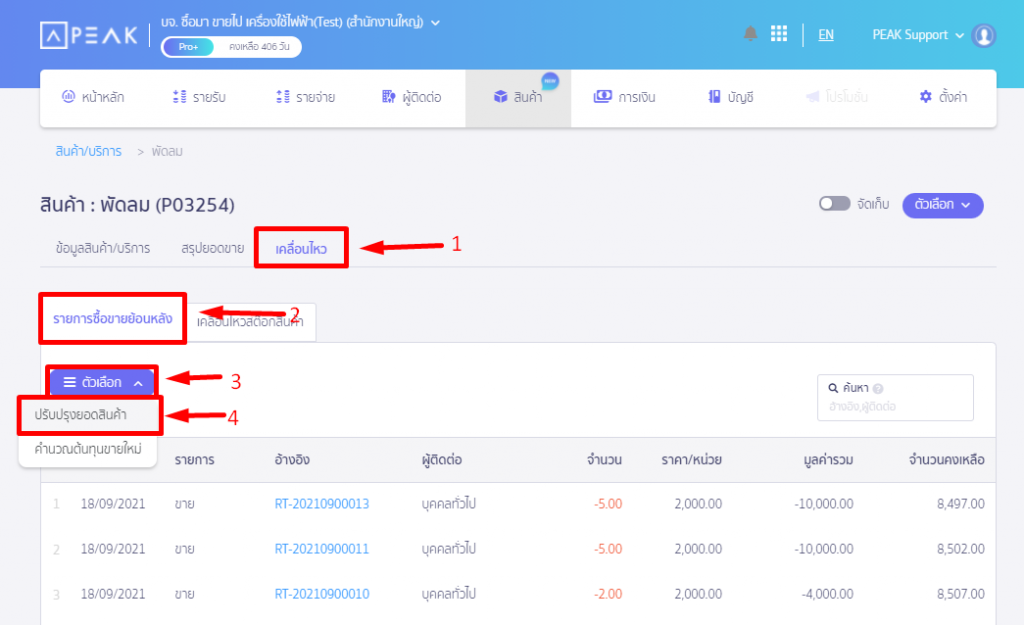Open the บัญชี menu
Viewport: 1024px width, 625px height.
pos(731,97)
